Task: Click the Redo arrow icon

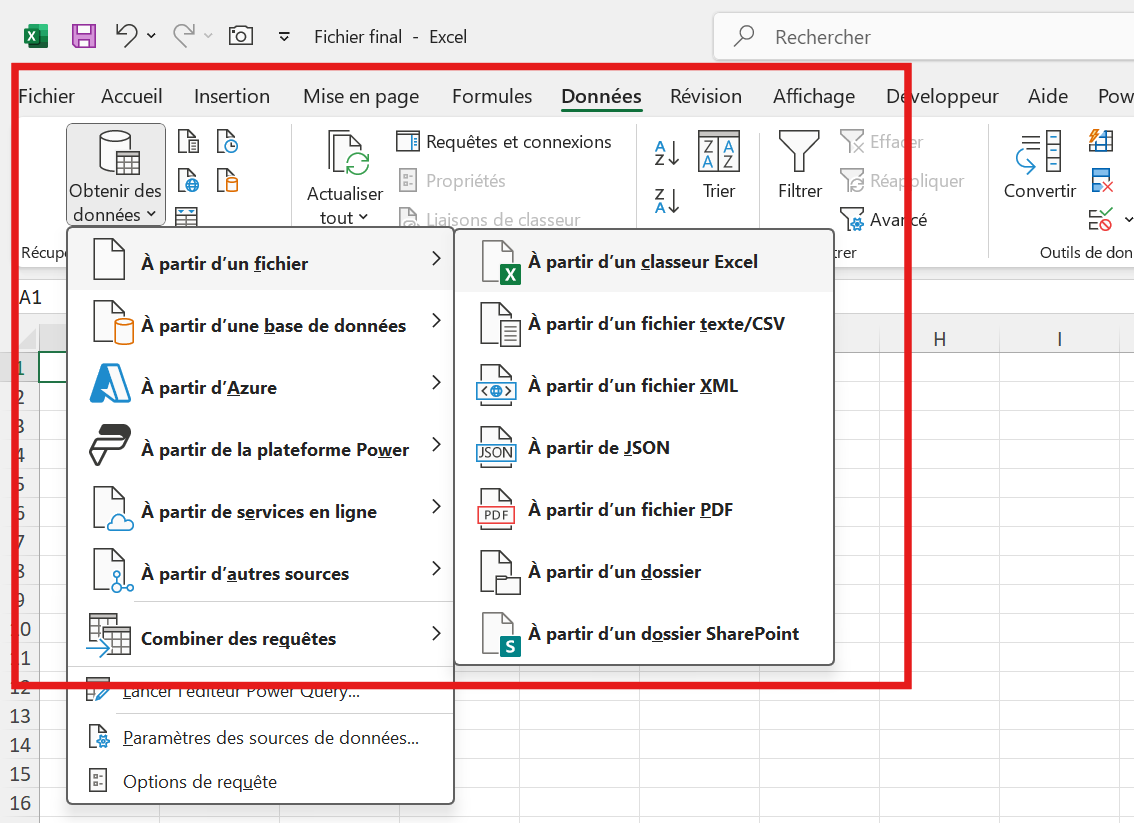Action: coord(184,35)
